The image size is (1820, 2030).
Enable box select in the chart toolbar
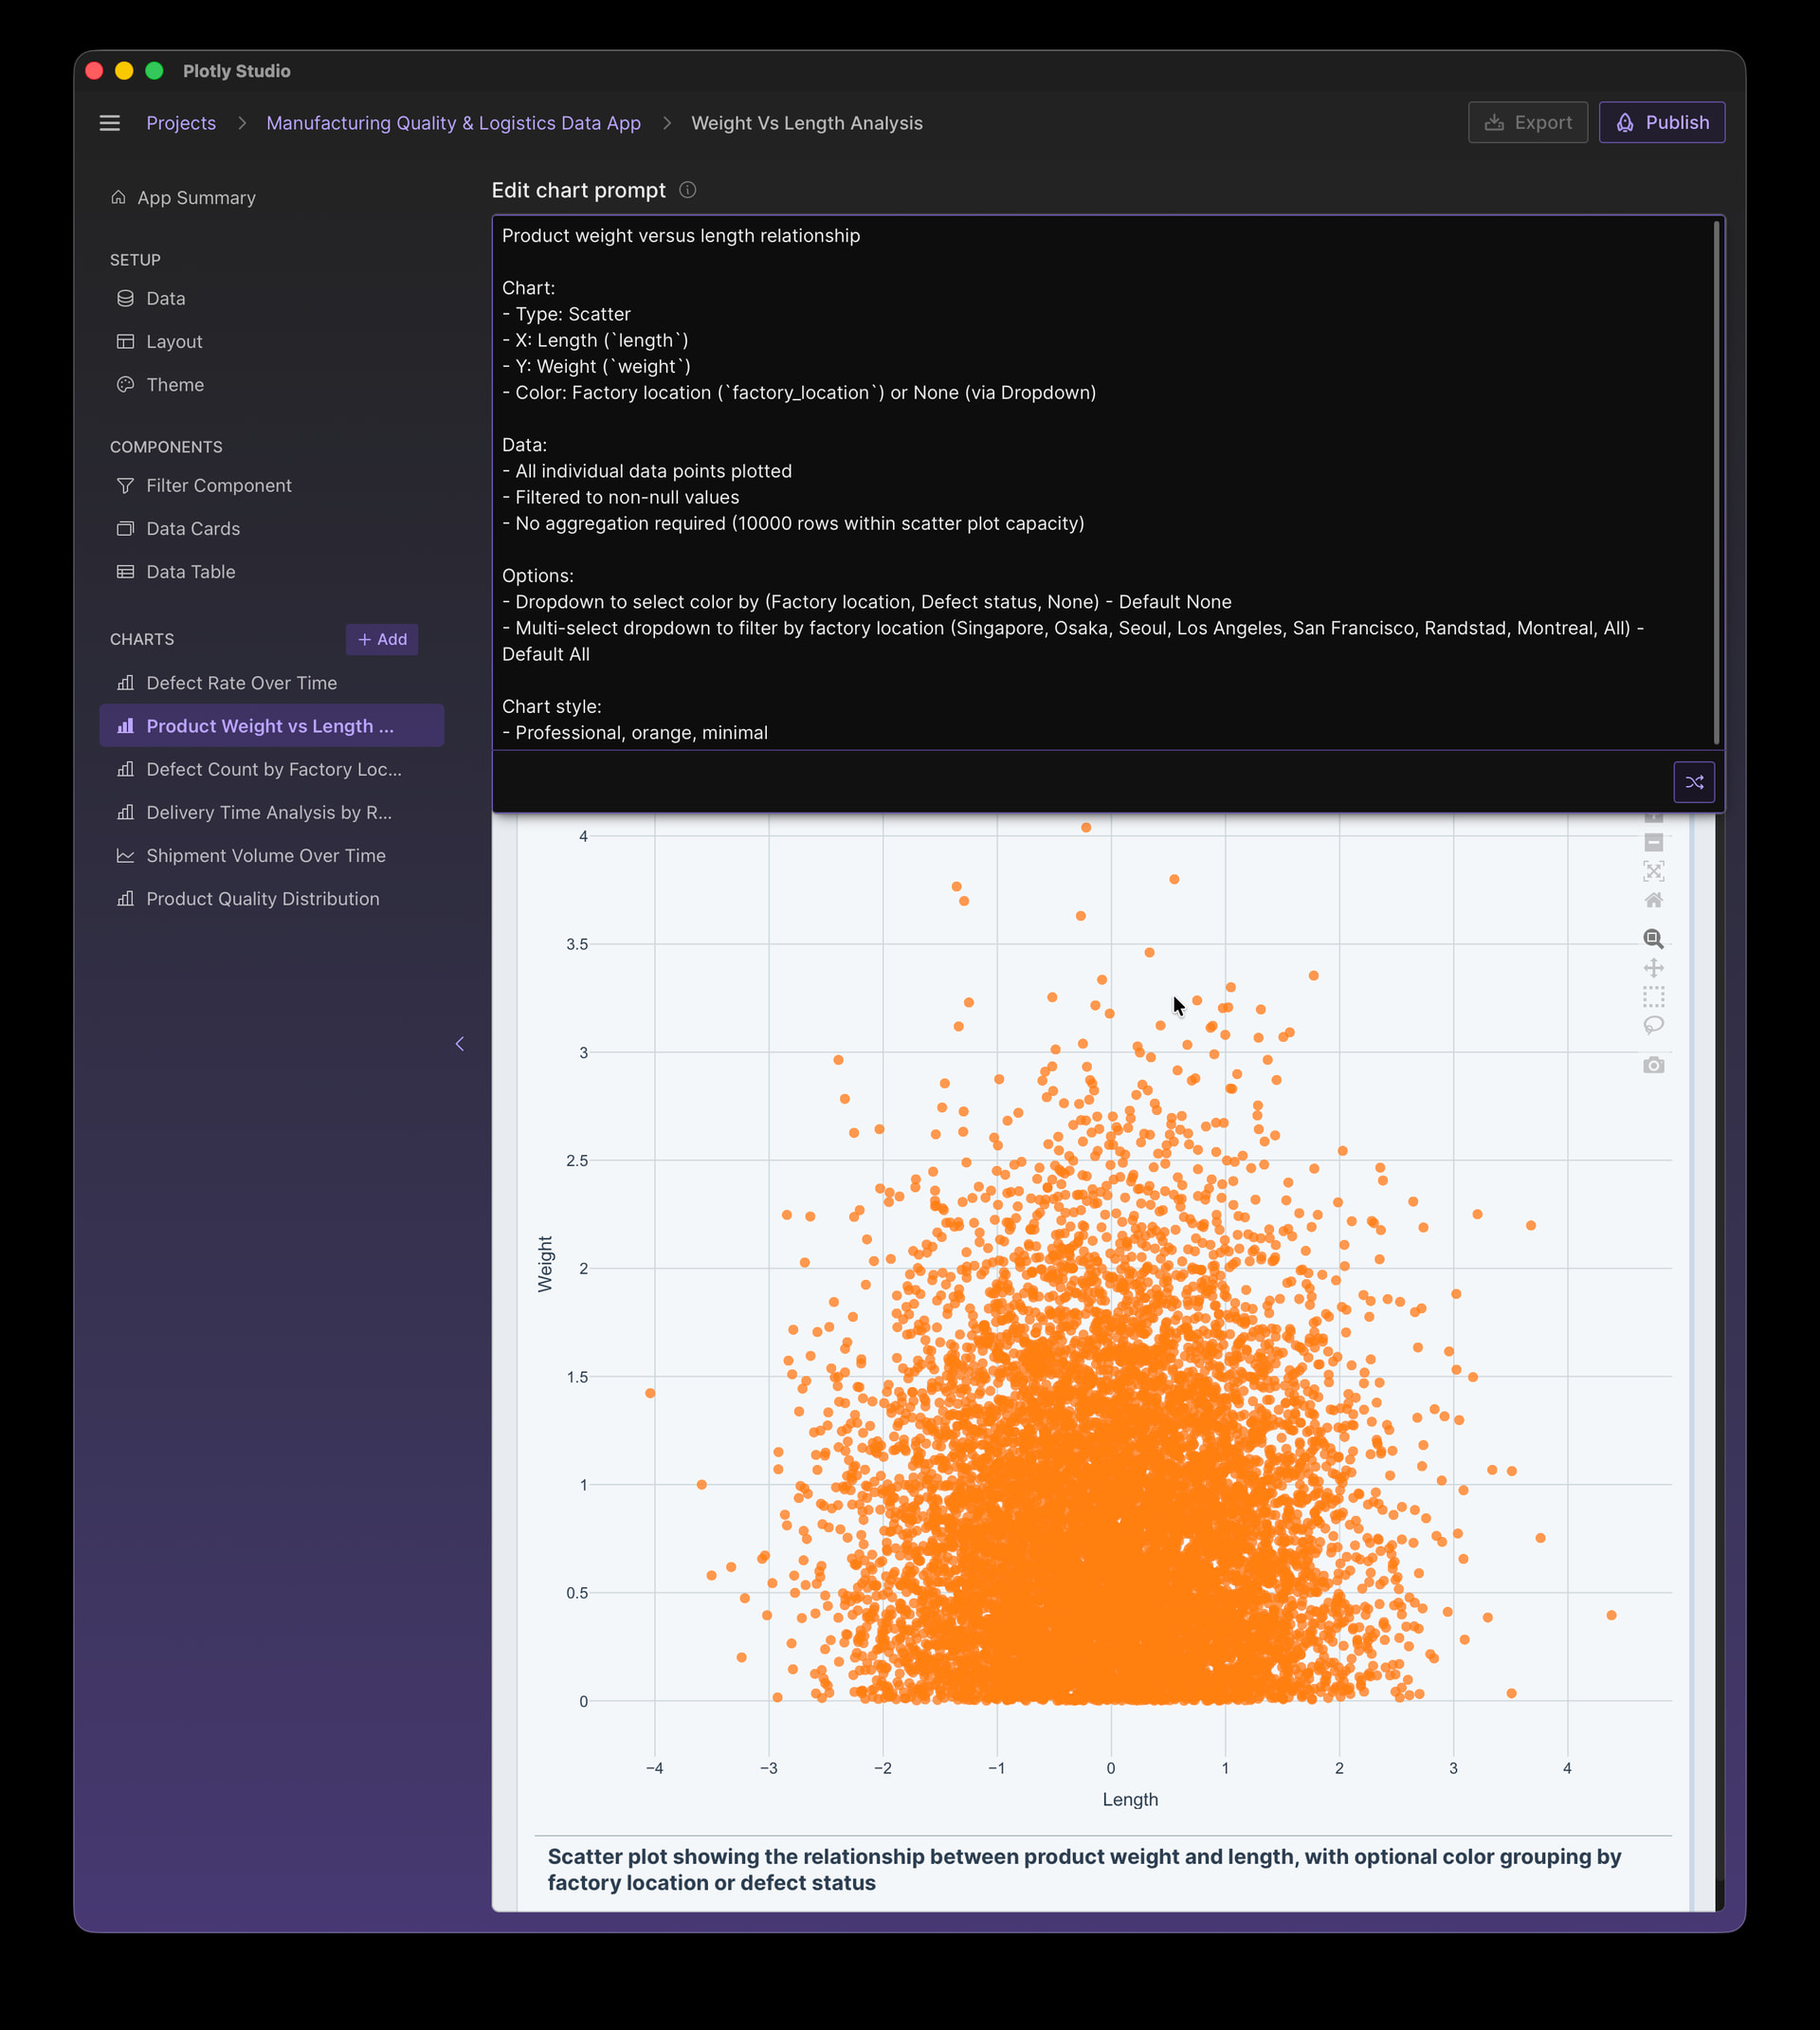point(1654,996)
